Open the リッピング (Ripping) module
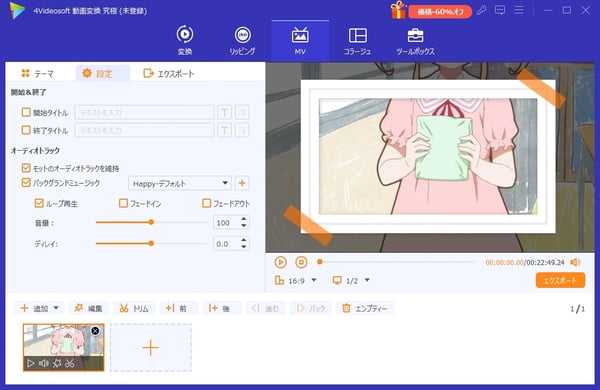Image resolution: width=600 pixels, height=390 pixels. pos(243,40)
